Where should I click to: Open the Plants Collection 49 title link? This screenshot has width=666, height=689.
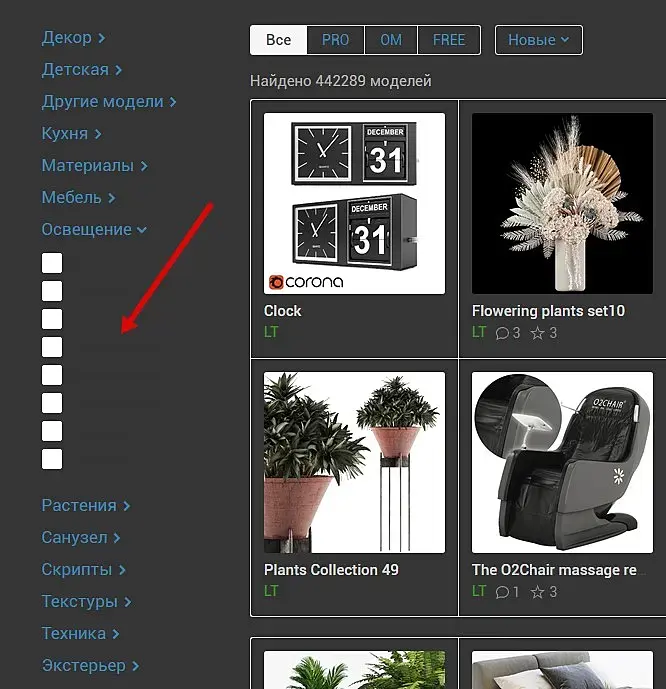pyautogui.click(x=331, y=570)
